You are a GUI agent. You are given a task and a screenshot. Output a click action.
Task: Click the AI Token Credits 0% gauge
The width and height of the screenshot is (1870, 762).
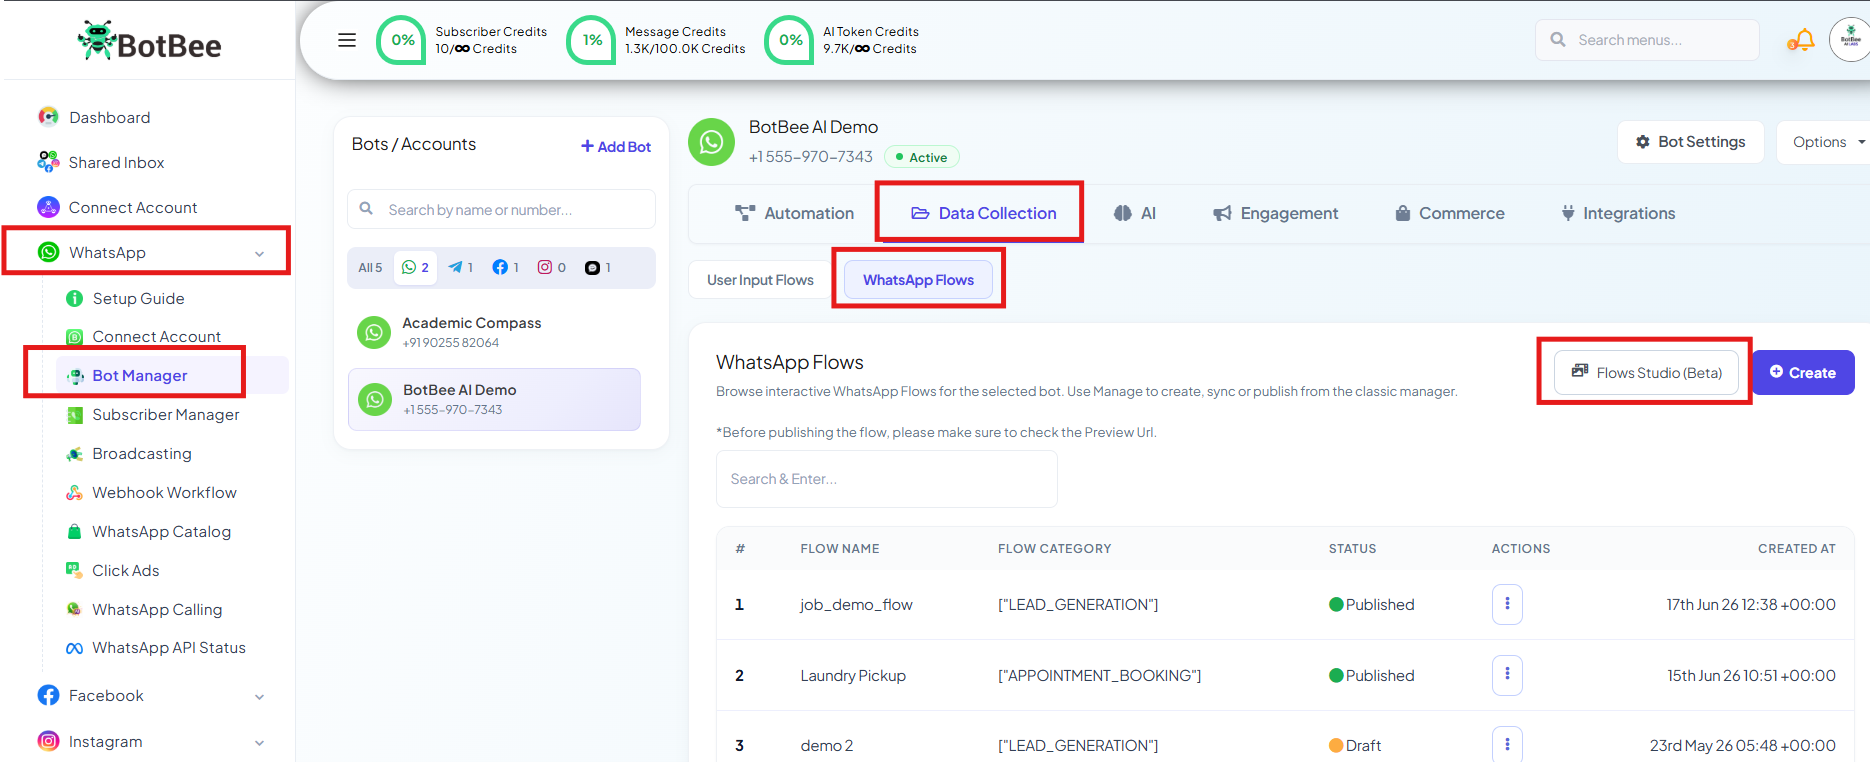[x=790, y=40]
